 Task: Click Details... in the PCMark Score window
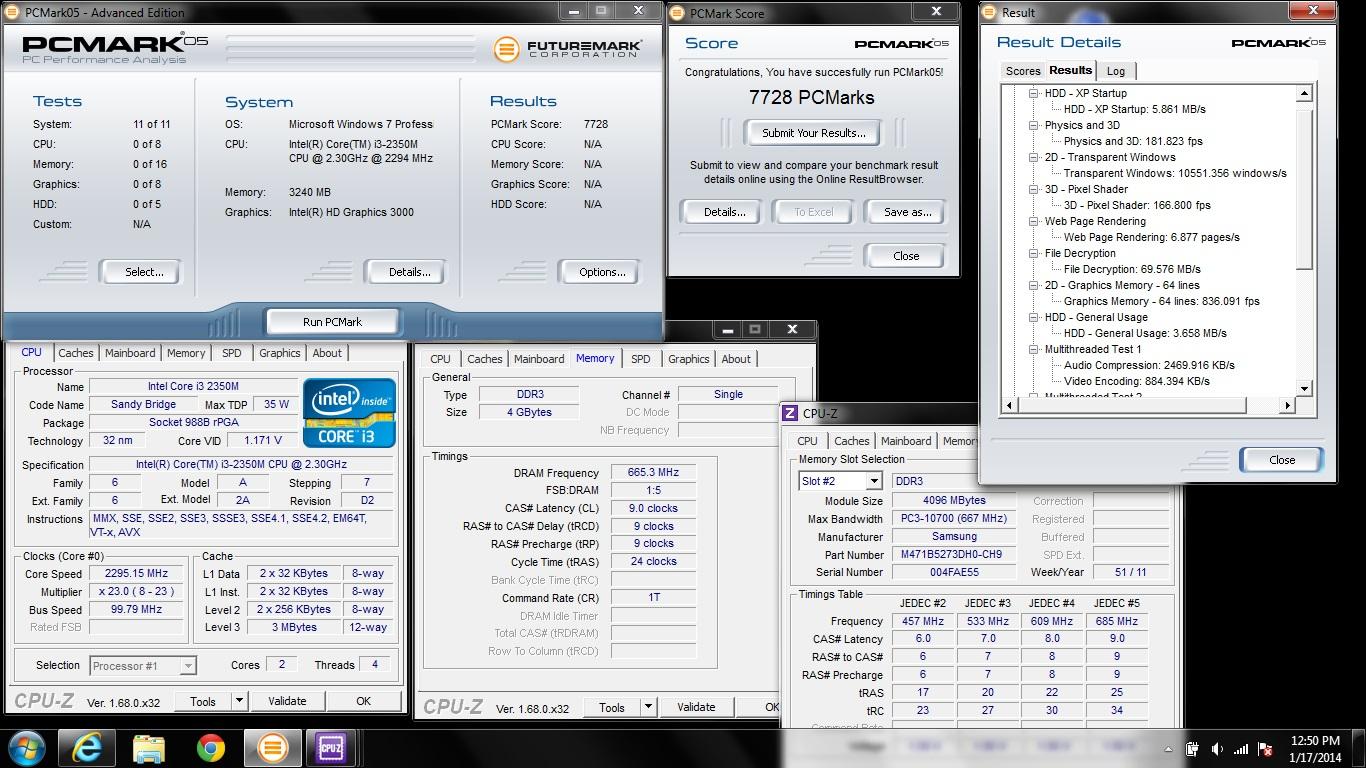click(x=725, y=212)
